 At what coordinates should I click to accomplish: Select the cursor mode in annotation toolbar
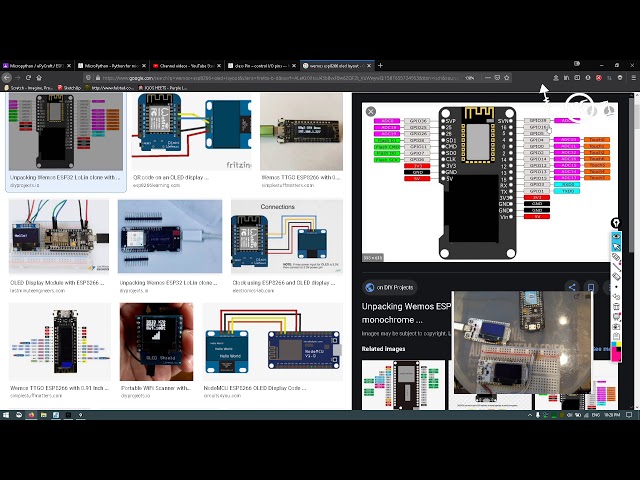616,247
